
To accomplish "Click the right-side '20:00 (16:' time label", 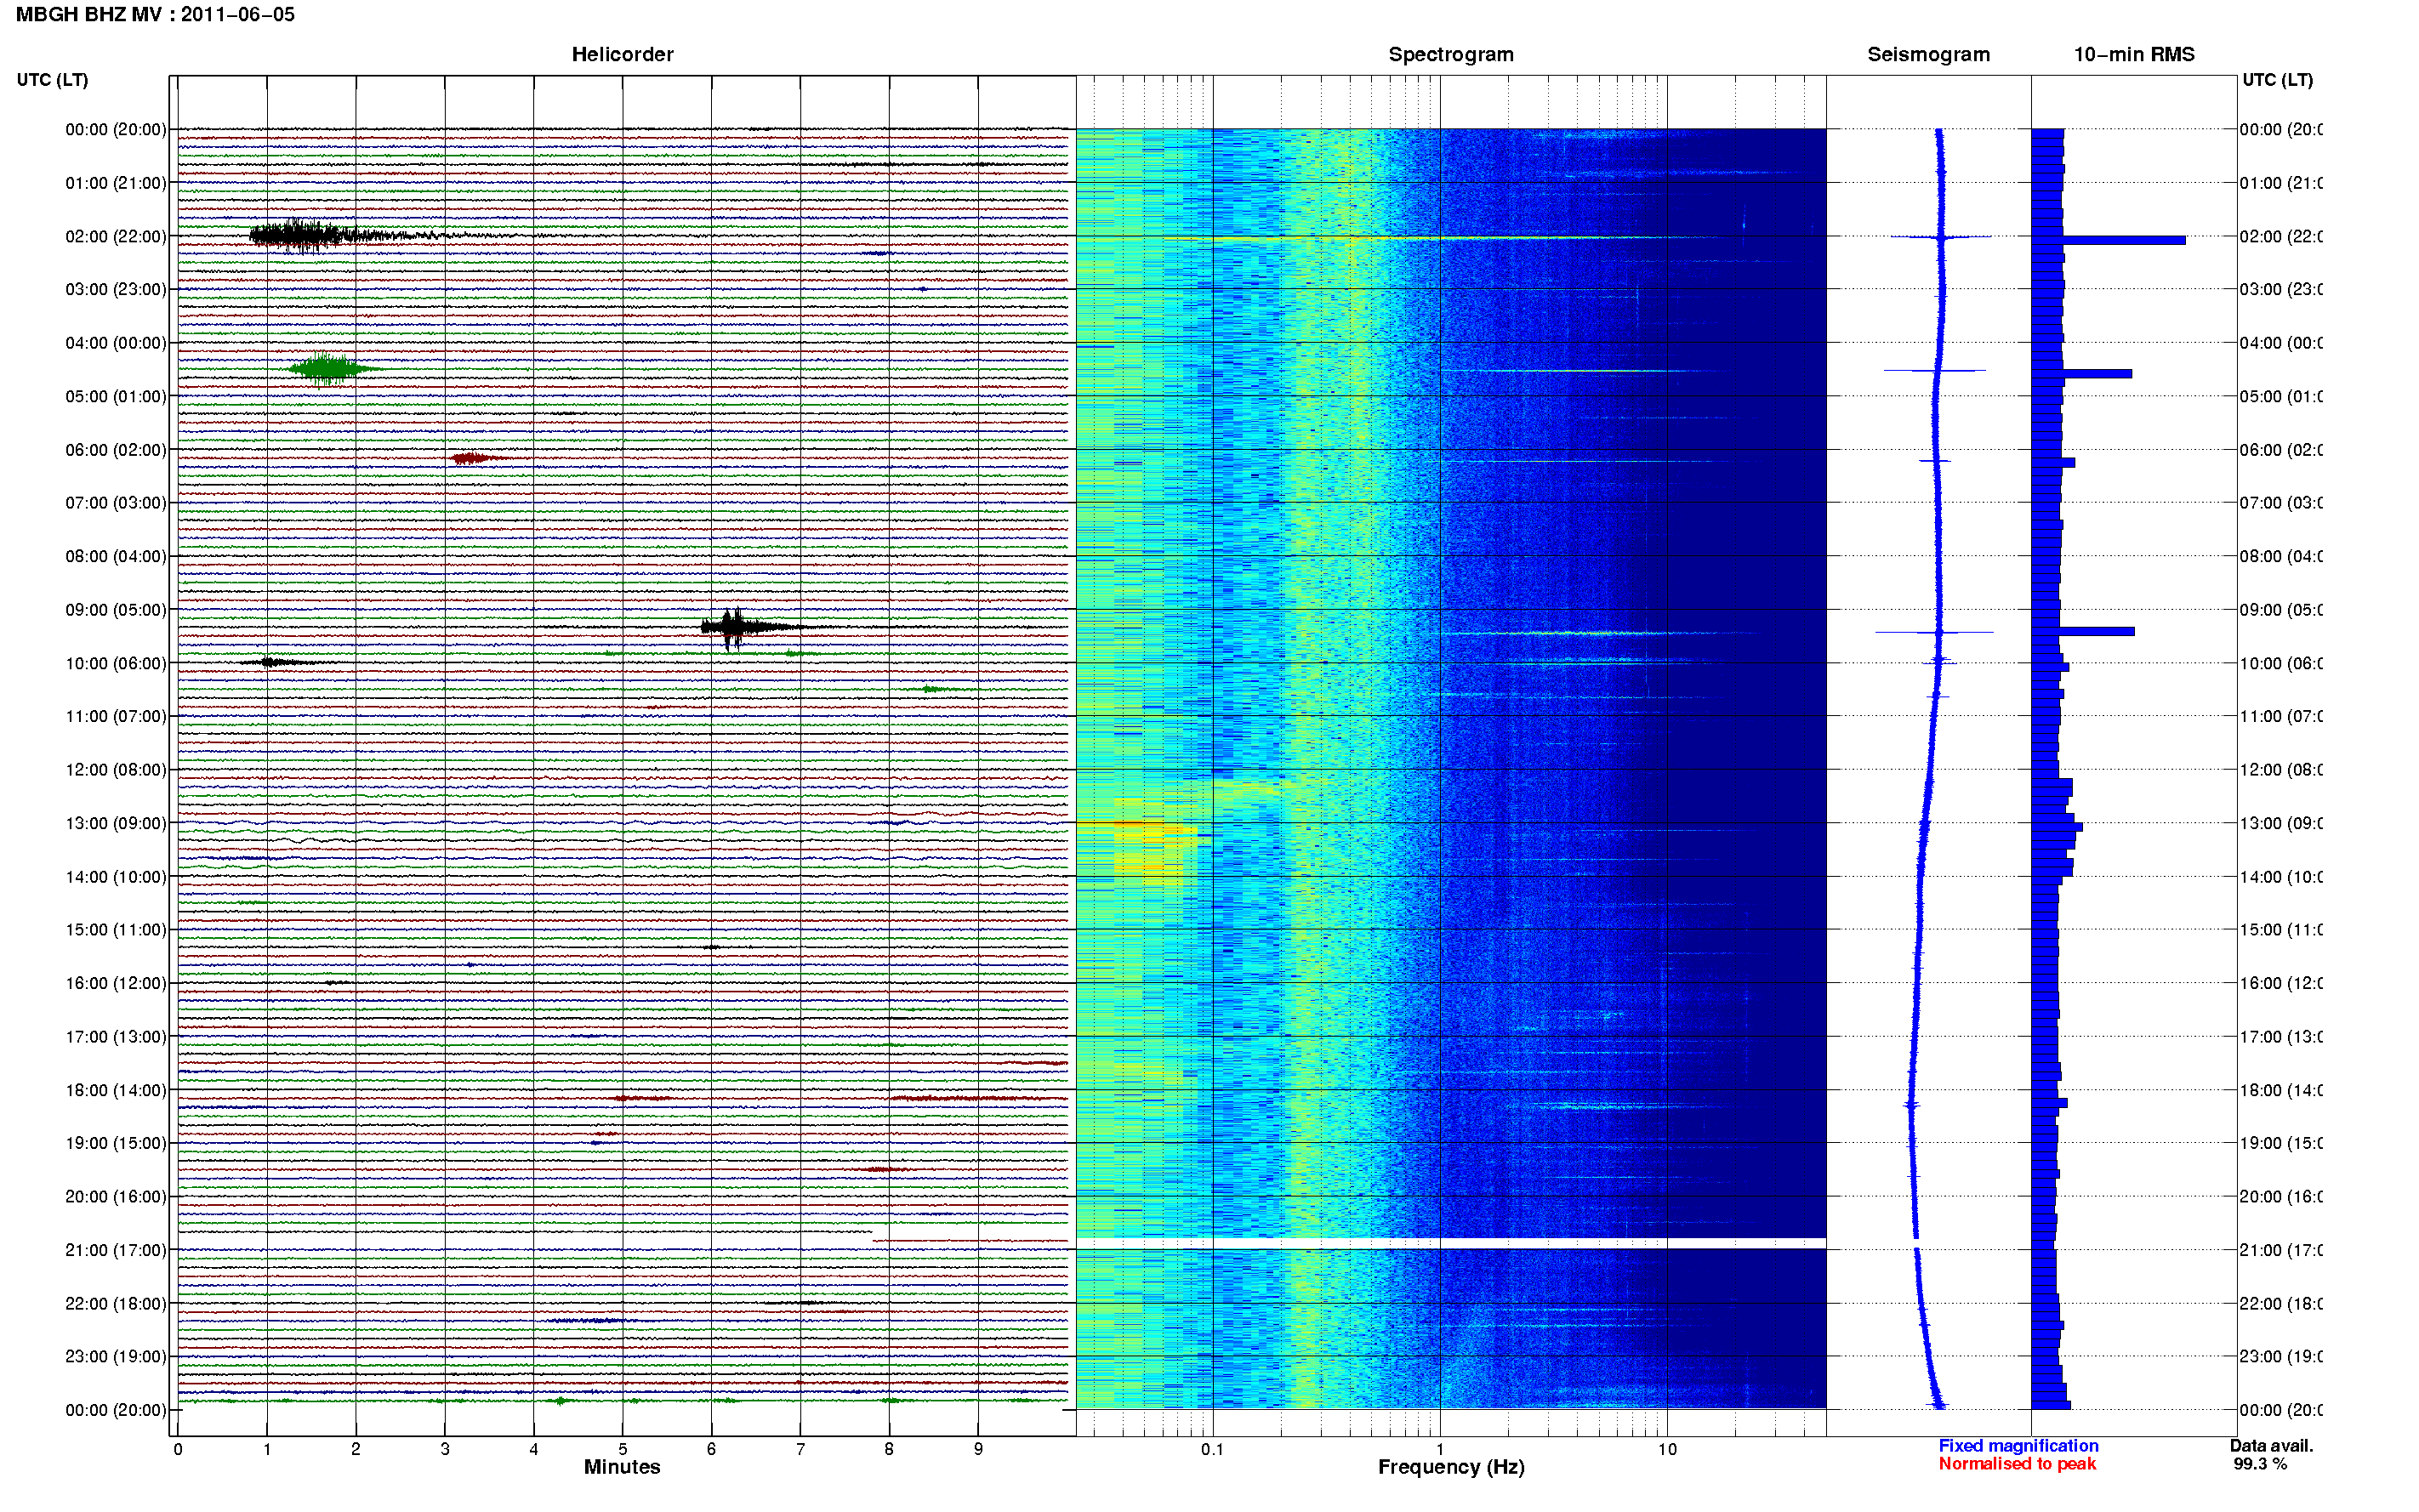I will [x=2281, y=1197].
